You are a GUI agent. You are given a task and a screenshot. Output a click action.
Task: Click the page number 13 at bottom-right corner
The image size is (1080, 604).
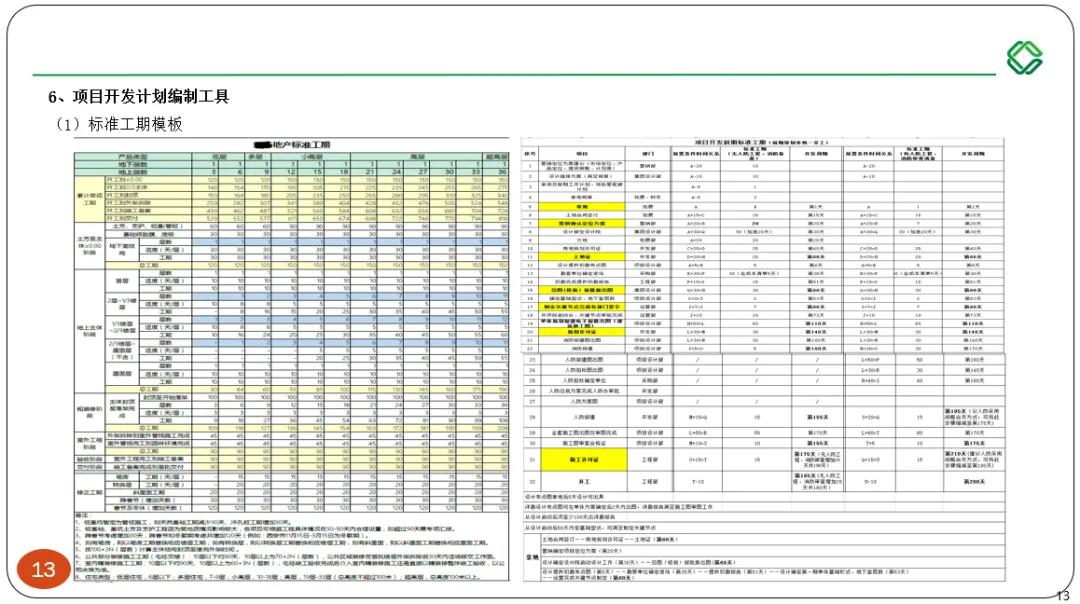(1063, 596)
